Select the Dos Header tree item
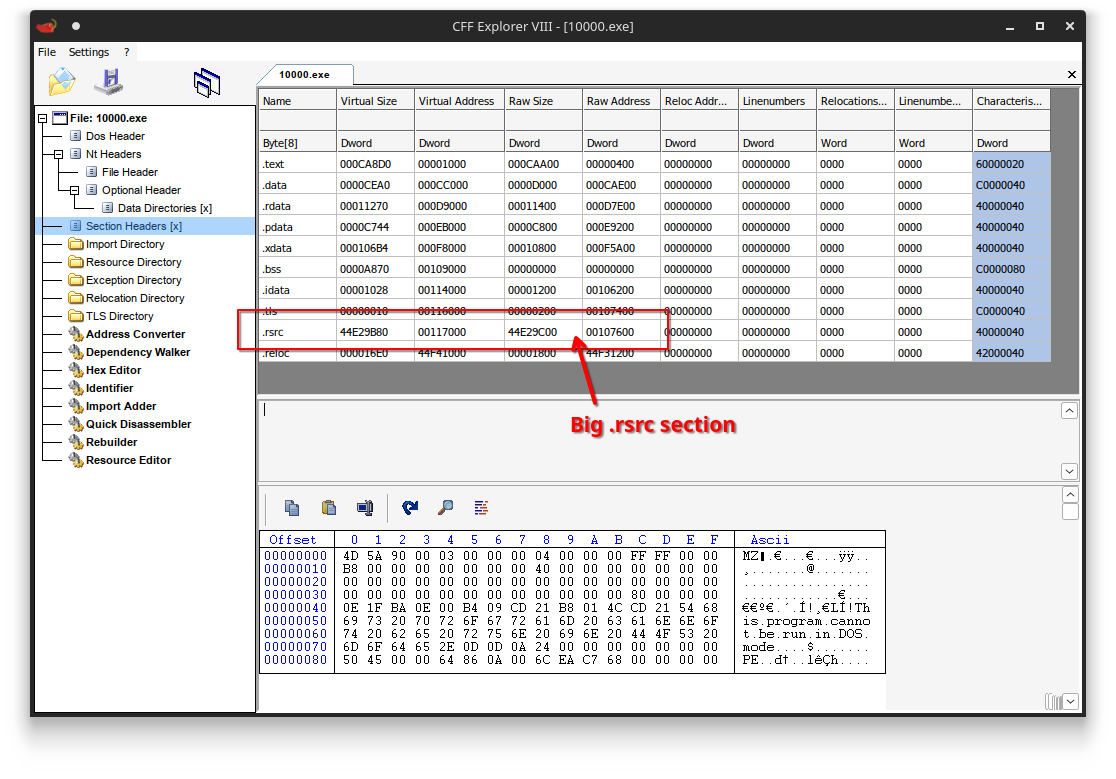Image resolution: width=1116 pixels, height=779 pixels. pos(115,136)
